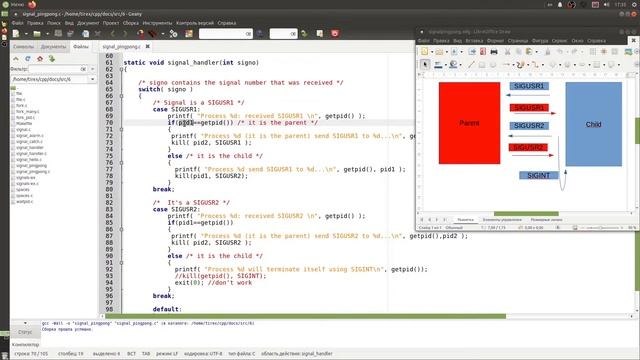
Task: Toggle fold marker at line 86
Action: point(121,229)
